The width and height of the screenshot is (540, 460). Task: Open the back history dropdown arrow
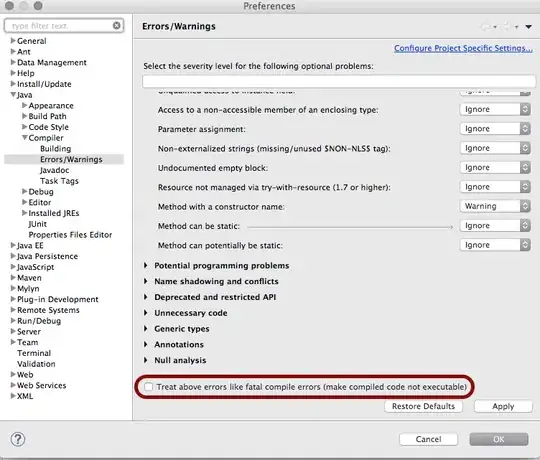(495, 27)
